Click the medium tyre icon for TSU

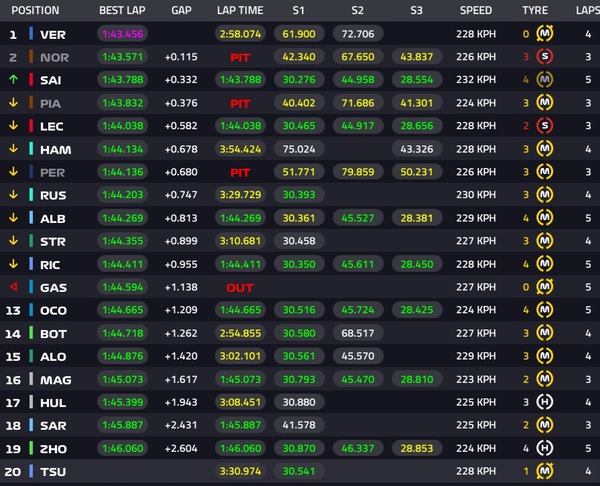(545, 471)
